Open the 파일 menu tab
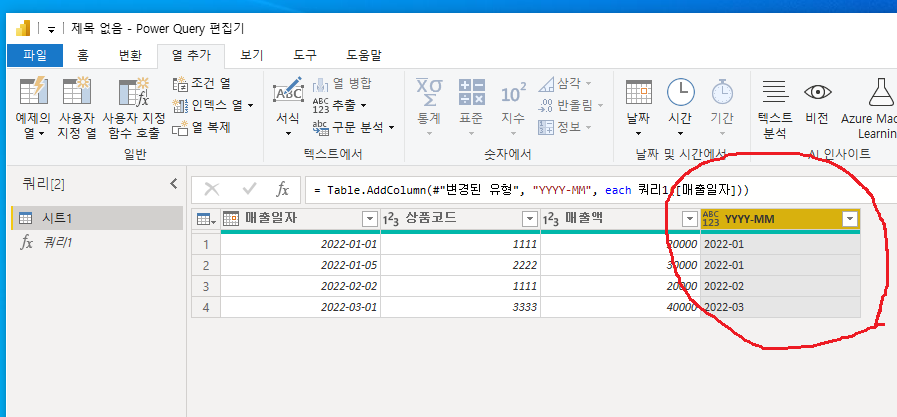 click(35, 56)
